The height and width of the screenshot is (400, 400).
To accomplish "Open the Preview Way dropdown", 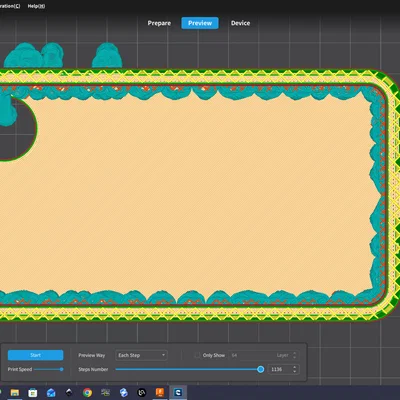I will click(141, 355).
